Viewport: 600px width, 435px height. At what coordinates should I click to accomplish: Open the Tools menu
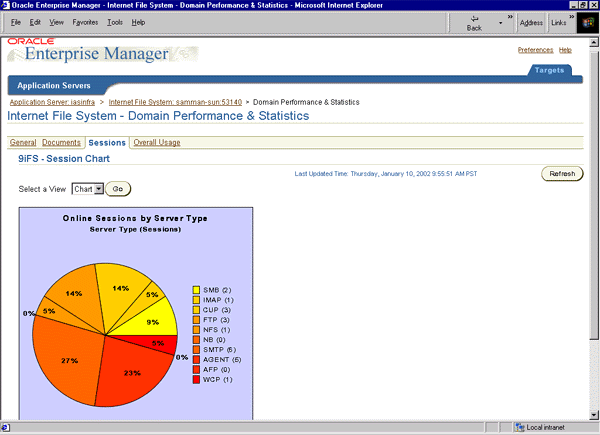pos(115,23)
